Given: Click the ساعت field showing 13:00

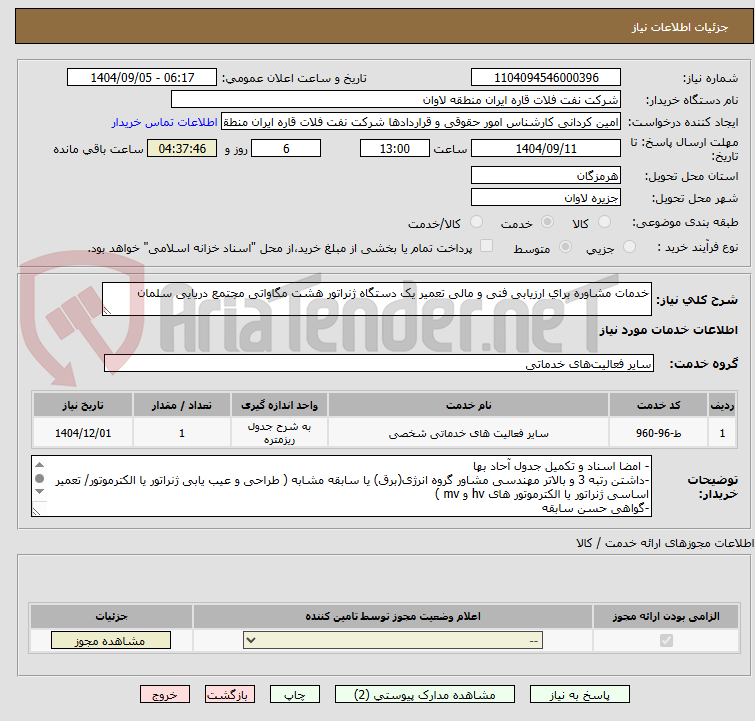Looking at the screenshot, I should pos(395,148).
